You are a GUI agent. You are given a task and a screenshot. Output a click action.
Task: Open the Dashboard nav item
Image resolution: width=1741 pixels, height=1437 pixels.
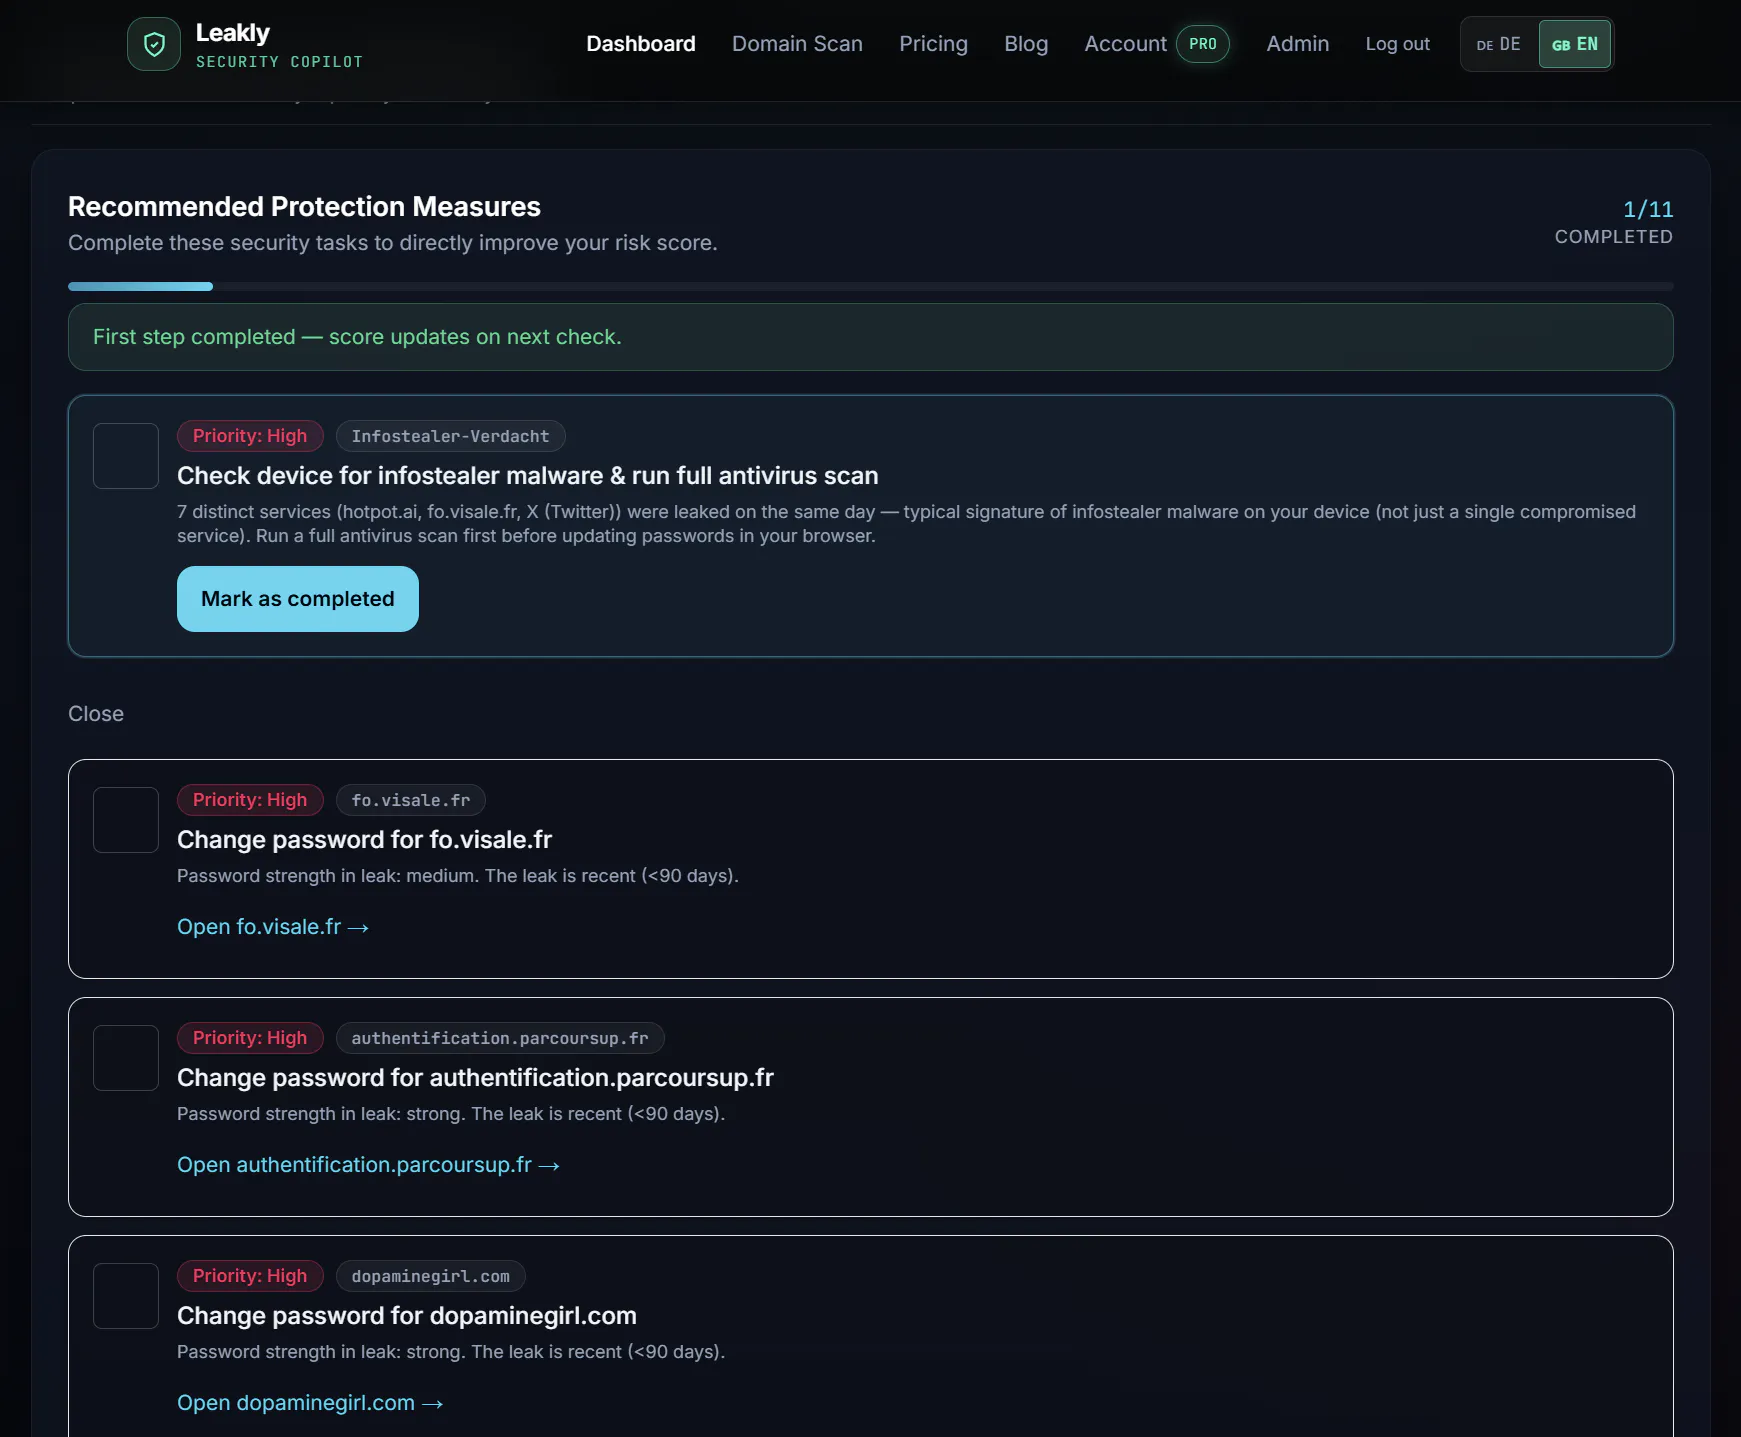click(x=641, y=44)
